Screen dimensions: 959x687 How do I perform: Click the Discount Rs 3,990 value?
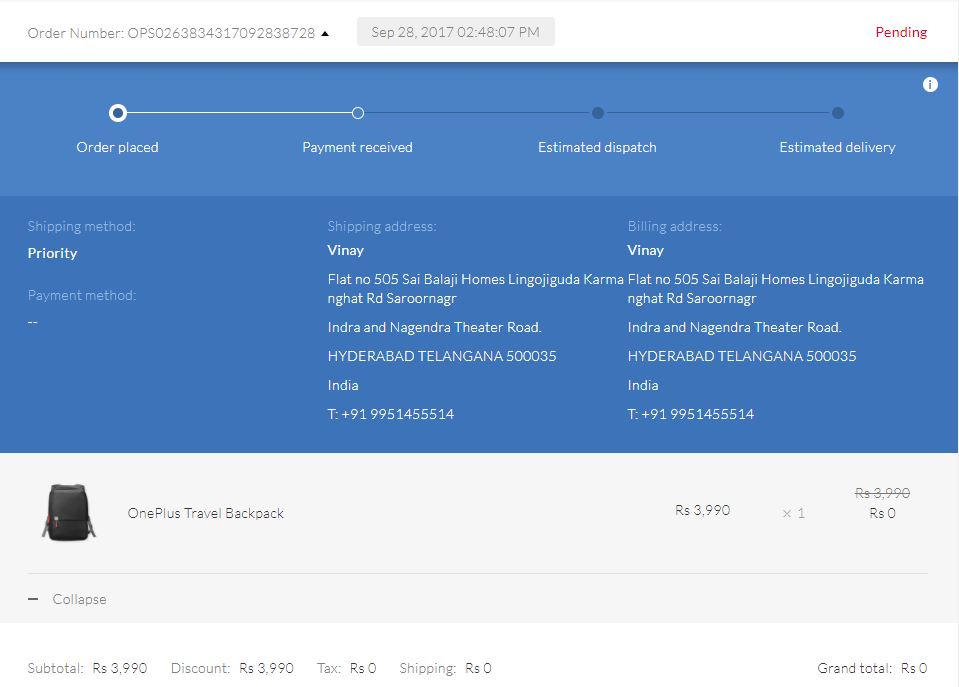point(267,668)
